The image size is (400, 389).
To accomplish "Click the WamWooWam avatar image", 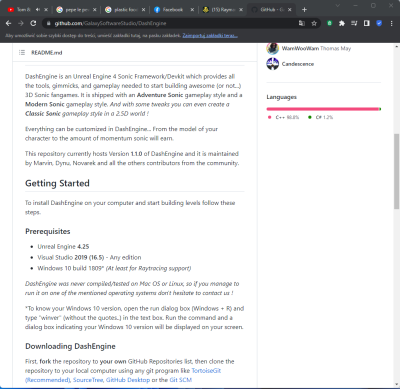I will click(272, 48).
